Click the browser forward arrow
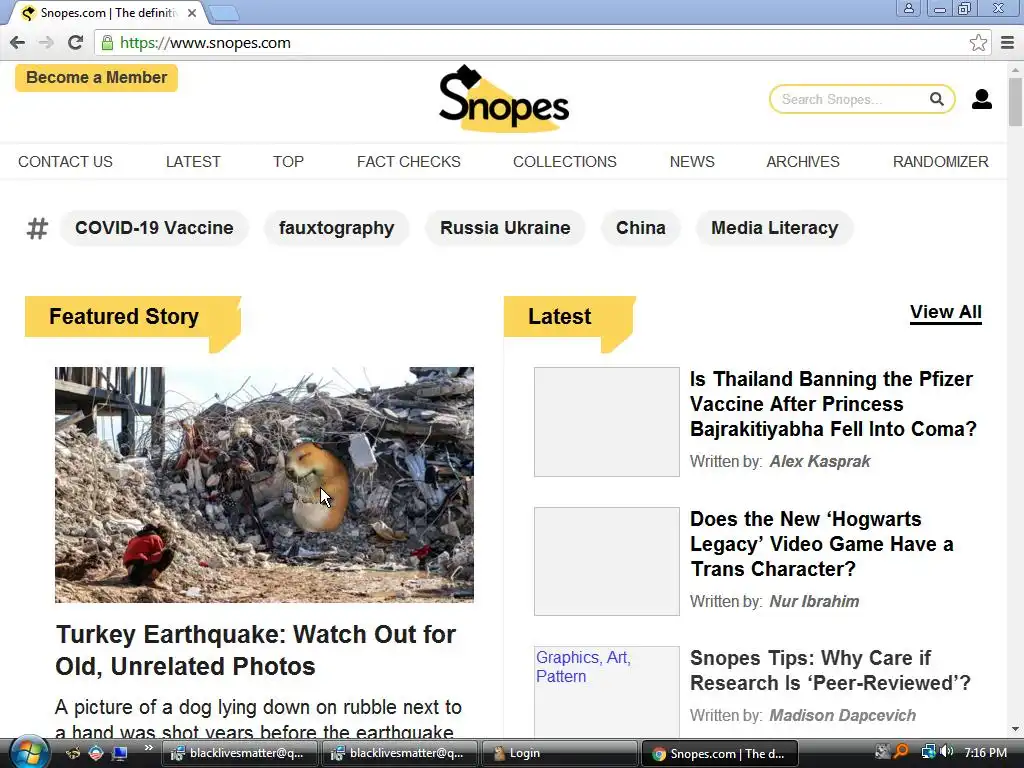1024x768 pixels. tap(46, 43)
